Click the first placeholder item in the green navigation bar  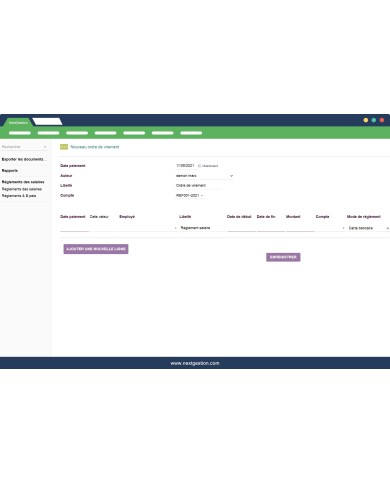[x=20, y=133]
